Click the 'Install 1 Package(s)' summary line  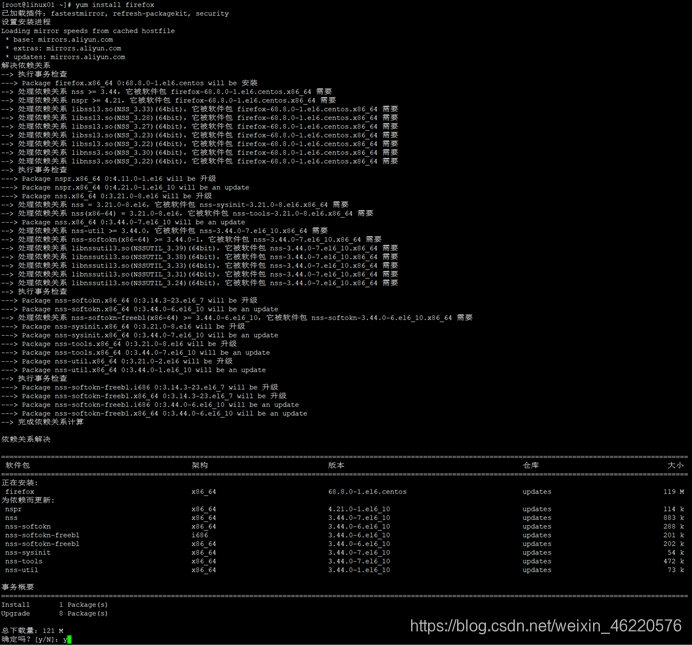[x=55, y=605]
